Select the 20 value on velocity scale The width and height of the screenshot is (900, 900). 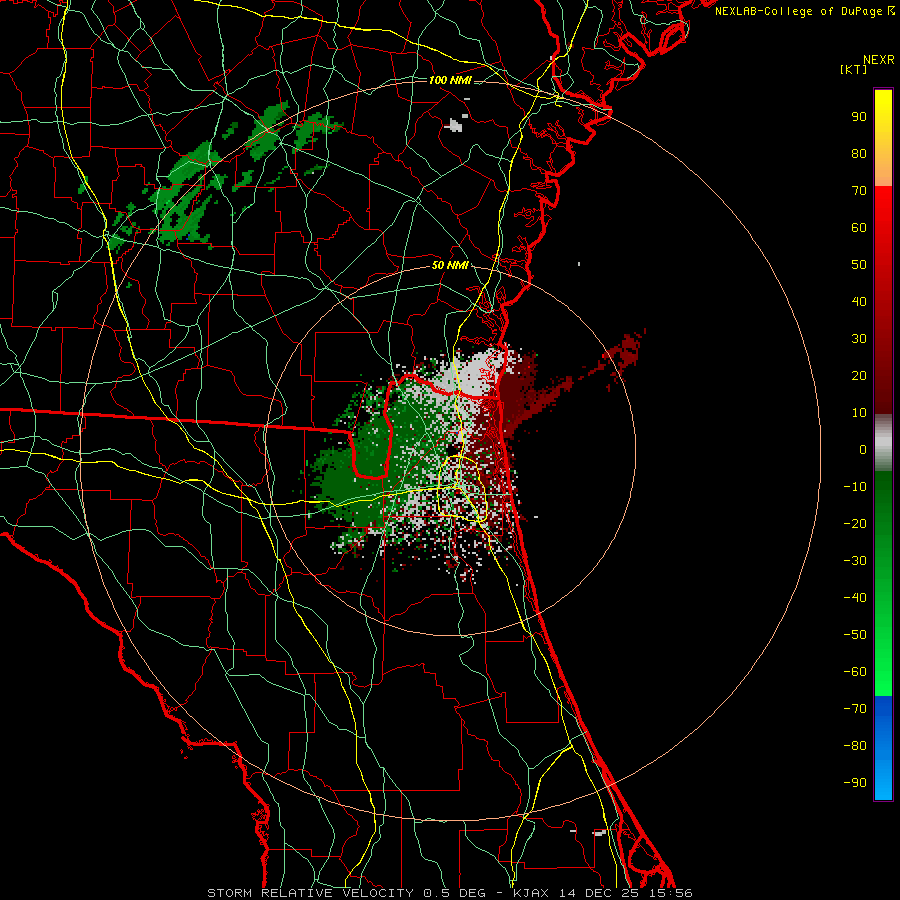coord(859,375)
